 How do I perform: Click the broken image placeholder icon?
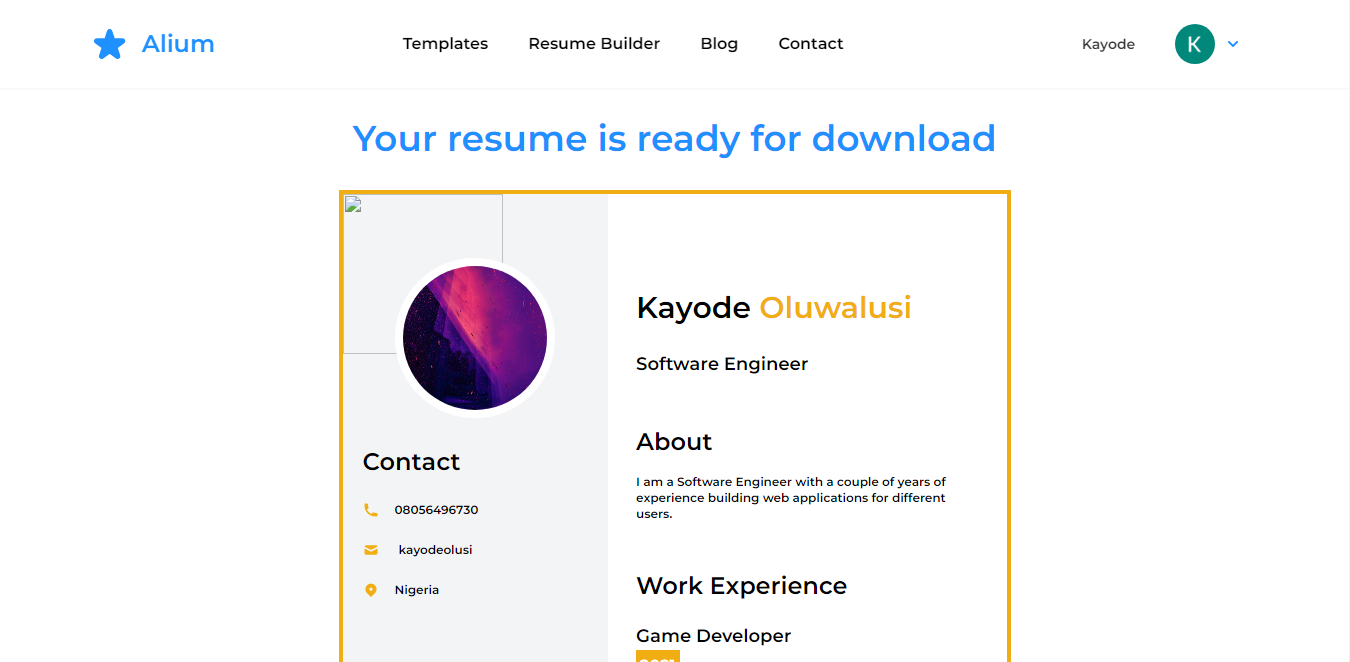352,204
